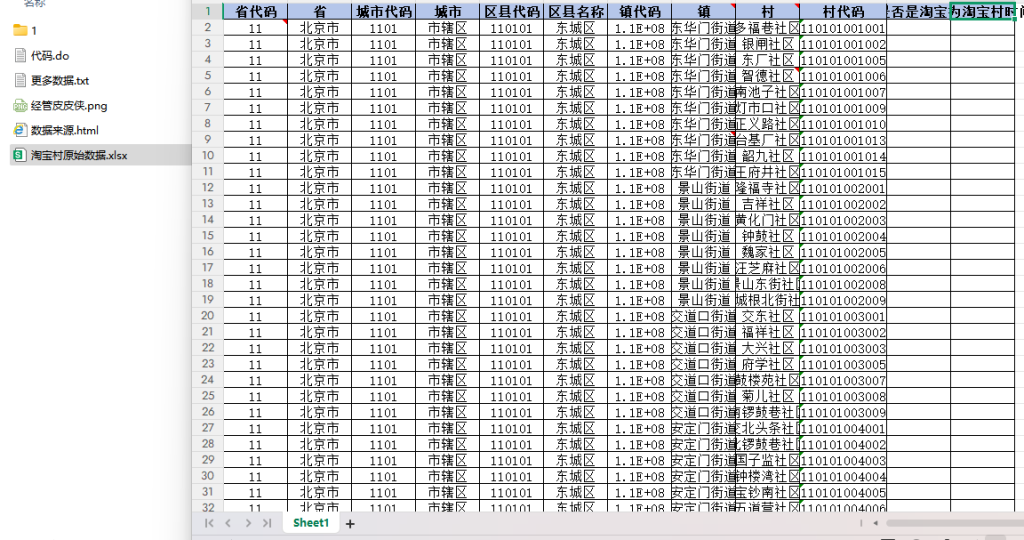Select the 城市 header cell

(x=447, y=12)
